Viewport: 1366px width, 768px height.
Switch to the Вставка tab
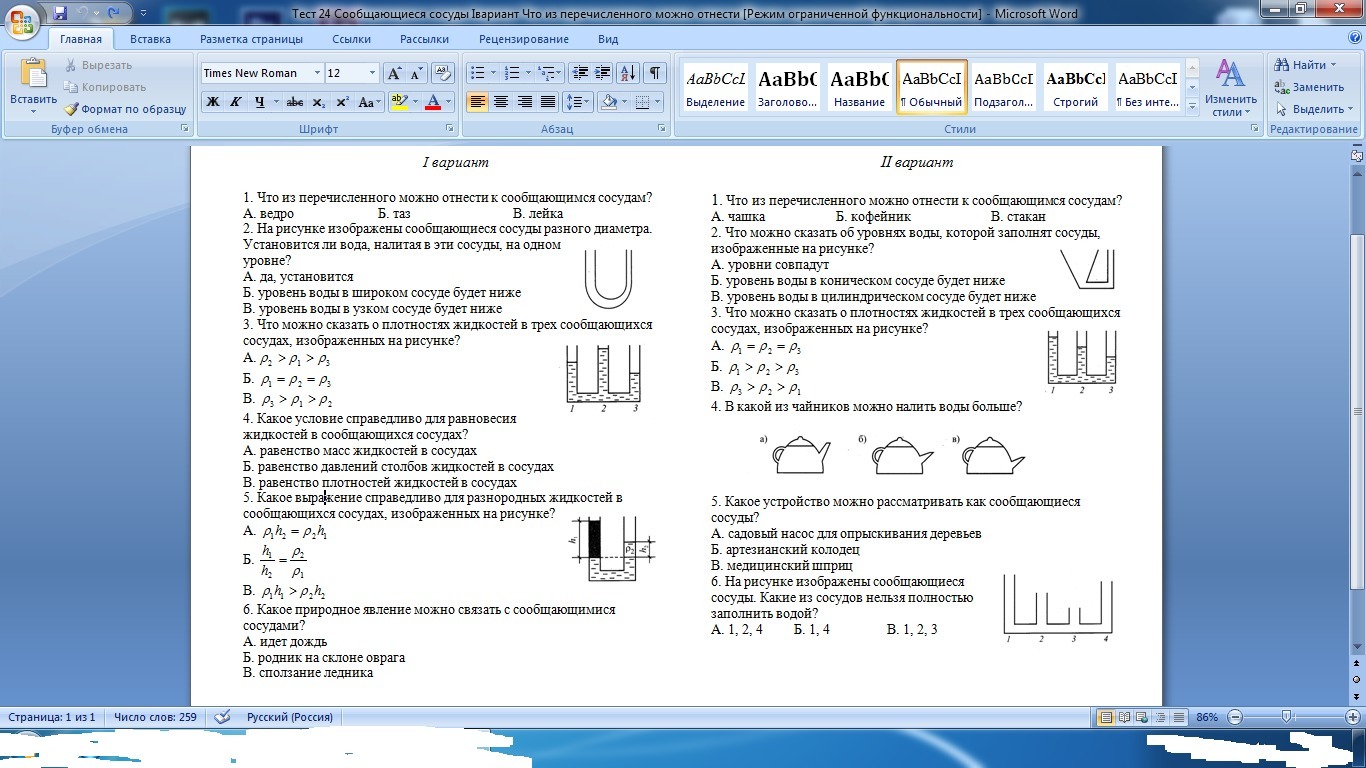[x=150, y=39]
